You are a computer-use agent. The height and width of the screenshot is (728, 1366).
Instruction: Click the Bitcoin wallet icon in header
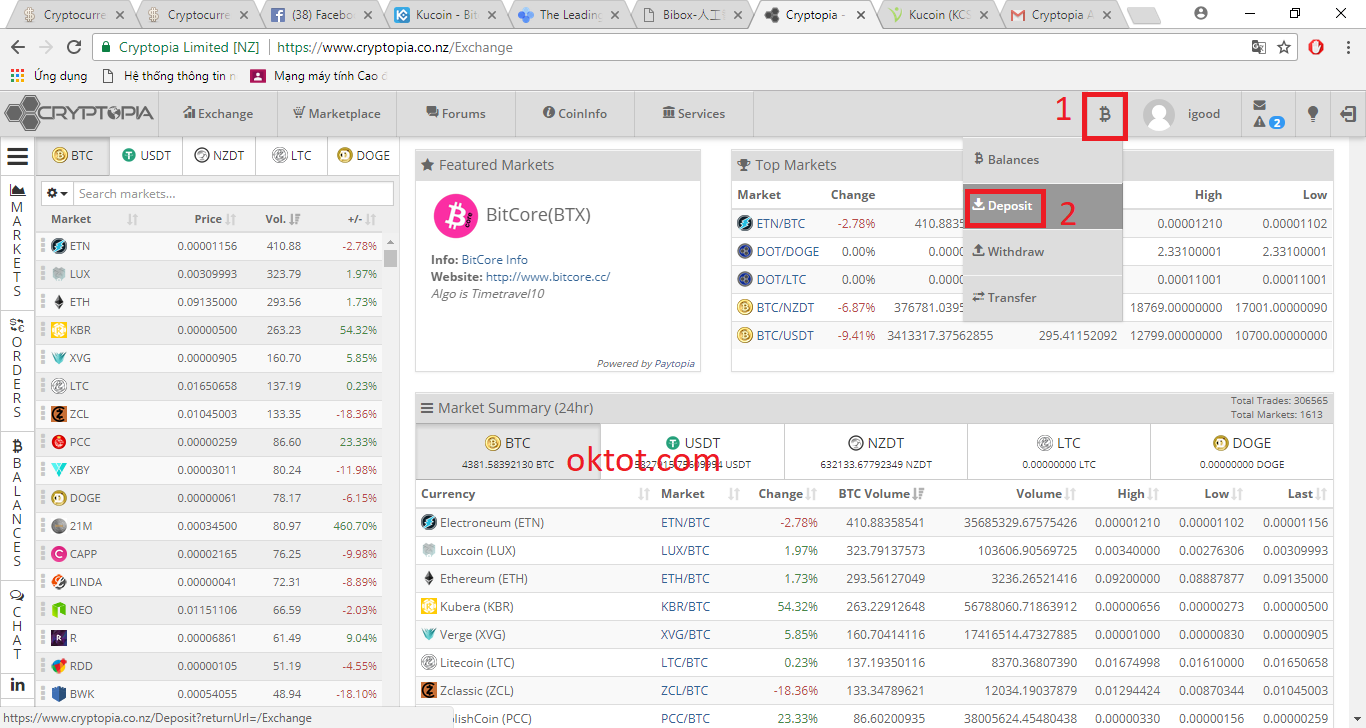(x=1104, y=114)
